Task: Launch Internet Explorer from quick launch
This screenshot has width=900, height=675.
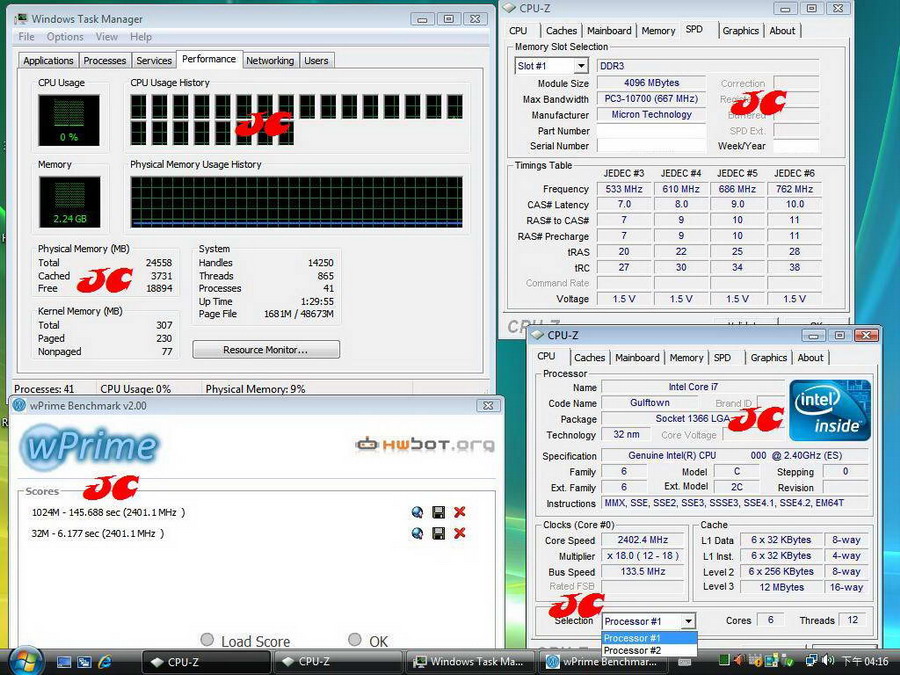Action: 105,662
